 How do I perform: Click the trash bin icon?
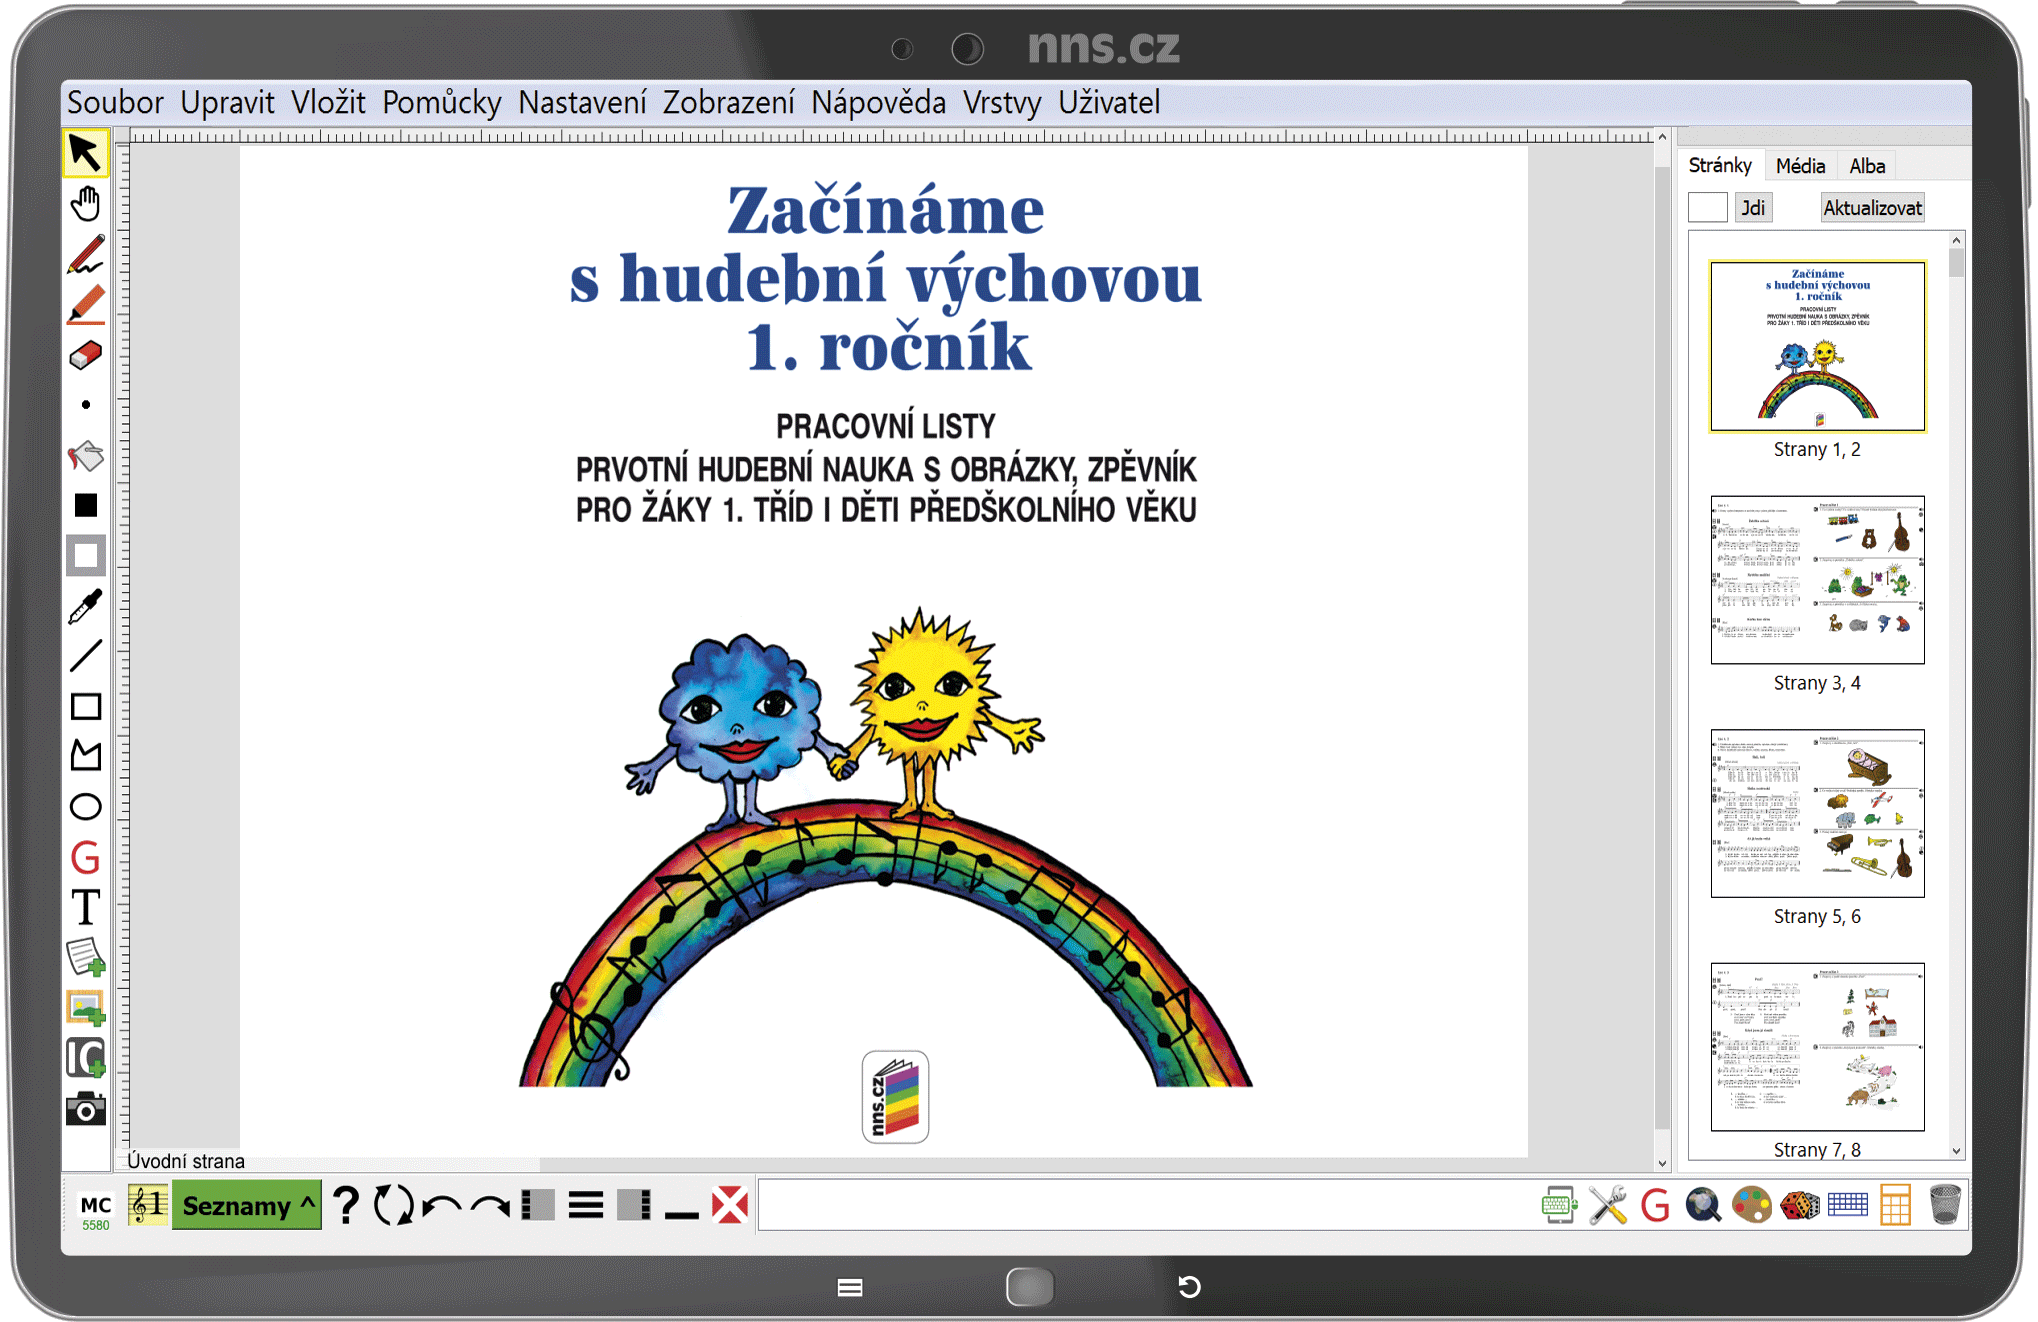point(1944,1205)
